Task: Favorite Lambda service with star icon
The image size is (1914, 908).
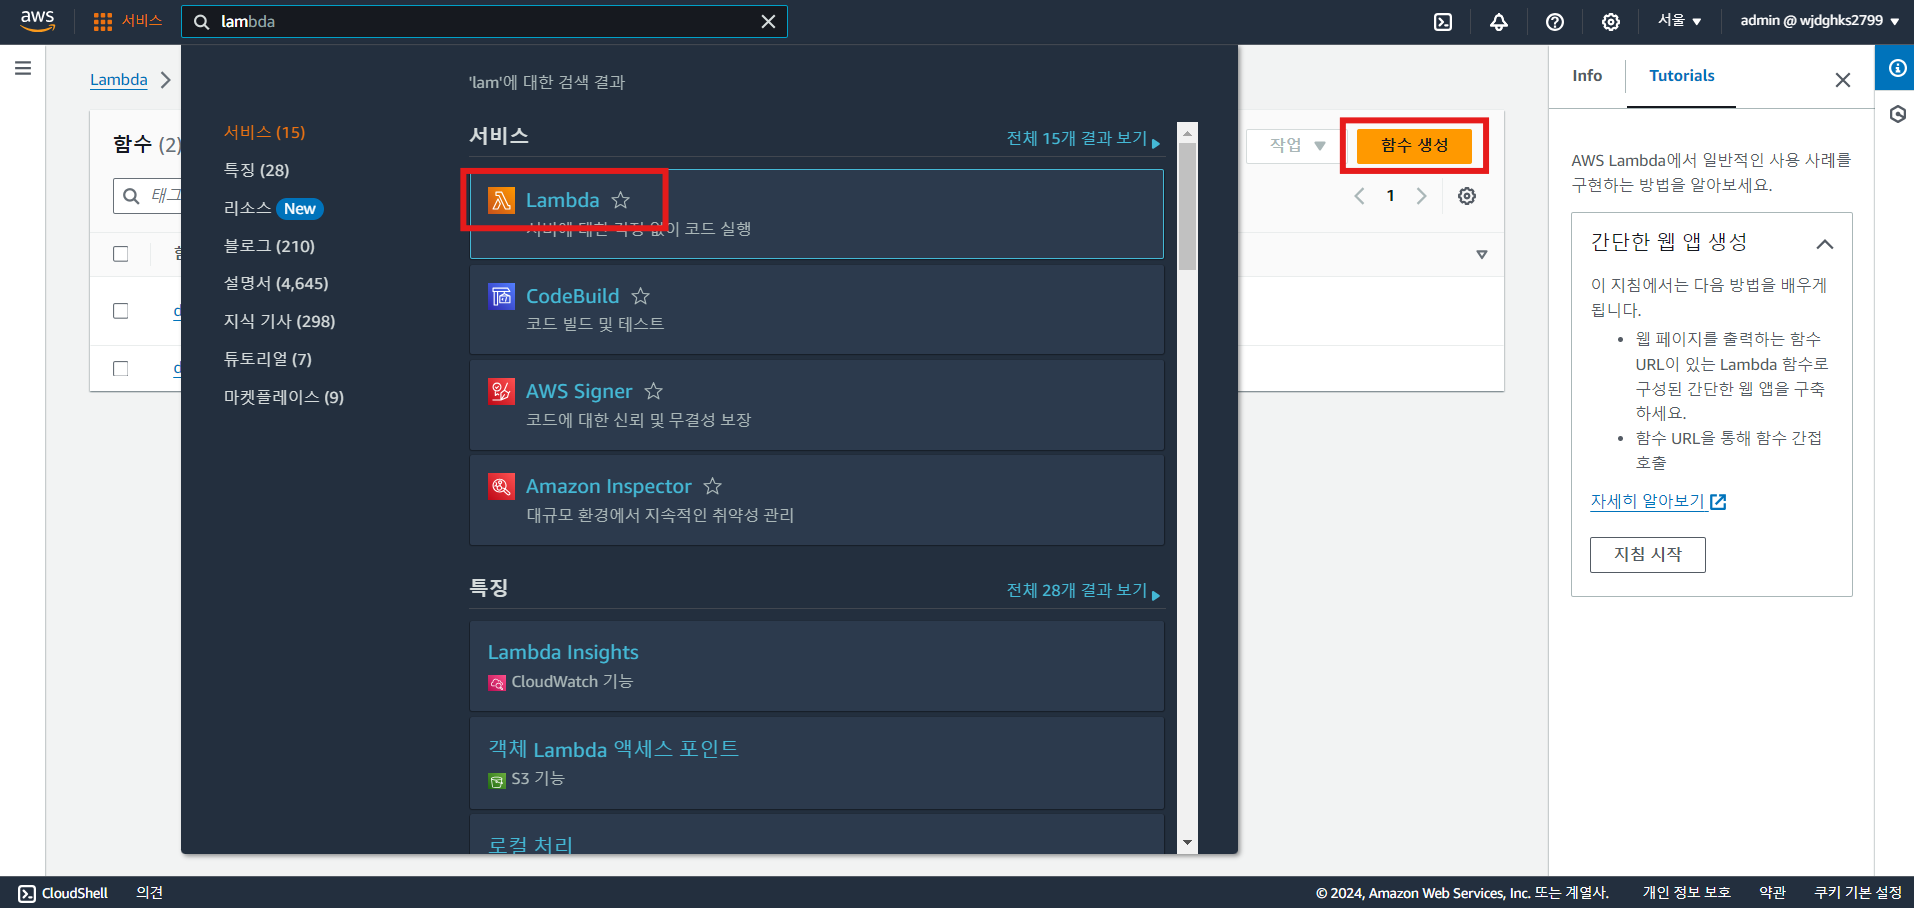Action: [621, 200]
